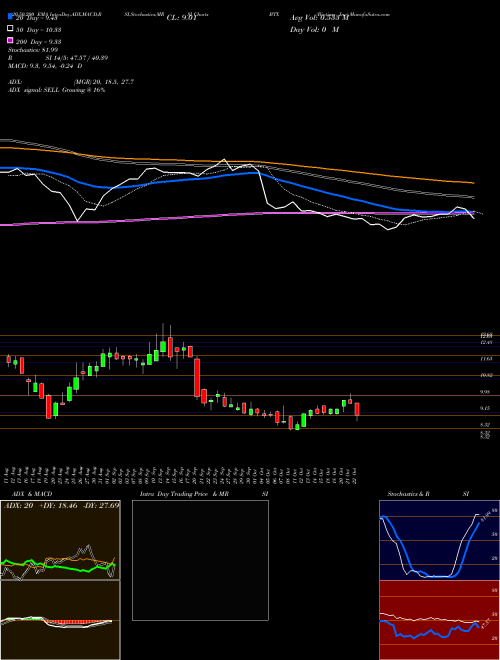The height and width of the screenshot is (660, 500).
Task: Click the blue 20 Day EMA legend swatch
Action: click(x=10, y=17)
